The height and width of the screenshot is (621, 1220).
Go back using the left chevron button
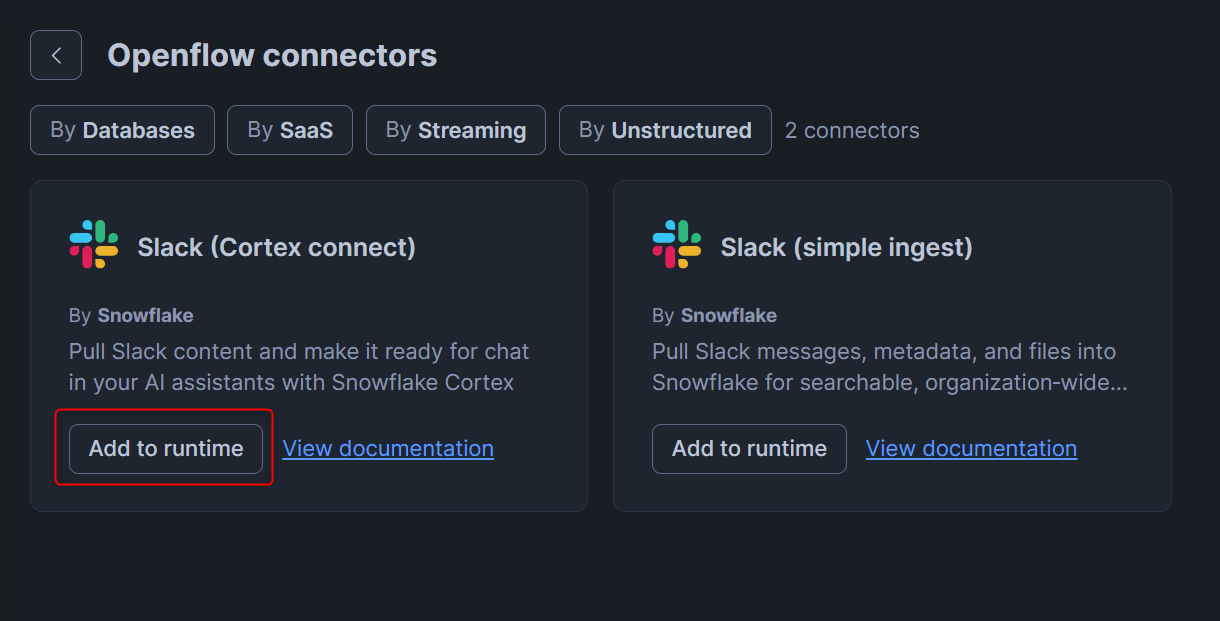pyautogui.click(x=56, y=55)
